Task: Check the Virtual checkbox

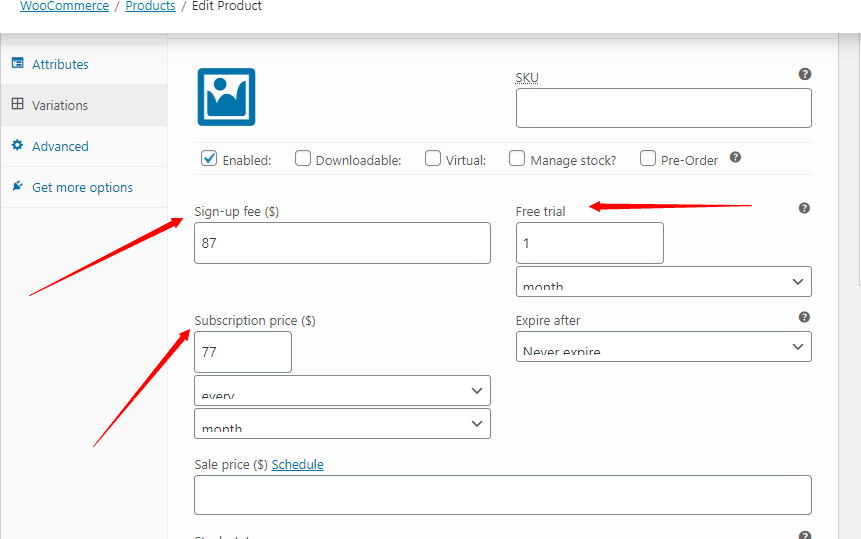Action: (x=433, y=159)
